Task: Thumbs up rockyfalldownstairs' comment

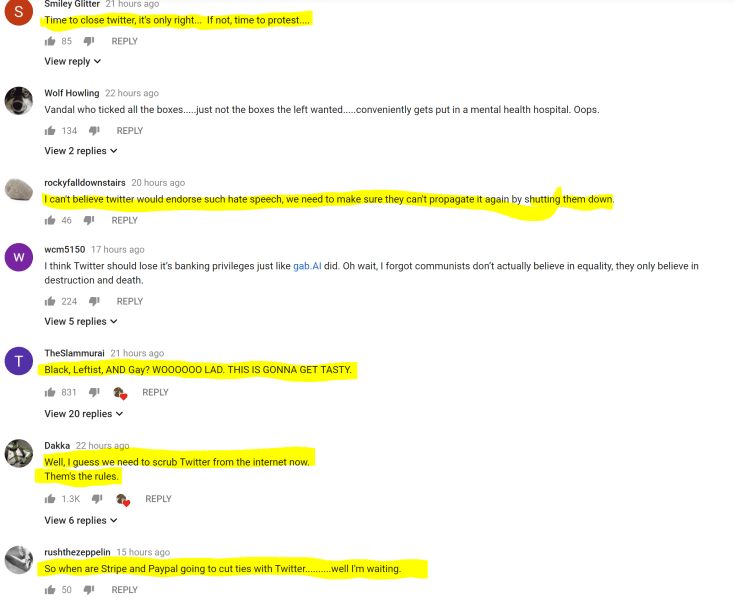Action: coord(50,220)
